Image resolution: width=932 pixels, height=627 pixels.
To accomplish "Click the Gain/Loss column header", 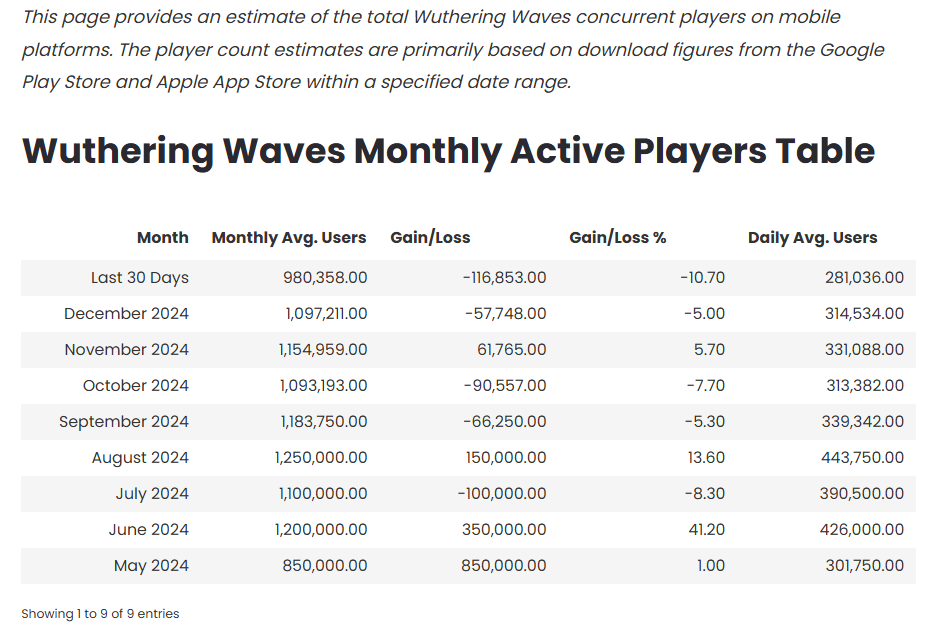I will [x=430, y=238].
